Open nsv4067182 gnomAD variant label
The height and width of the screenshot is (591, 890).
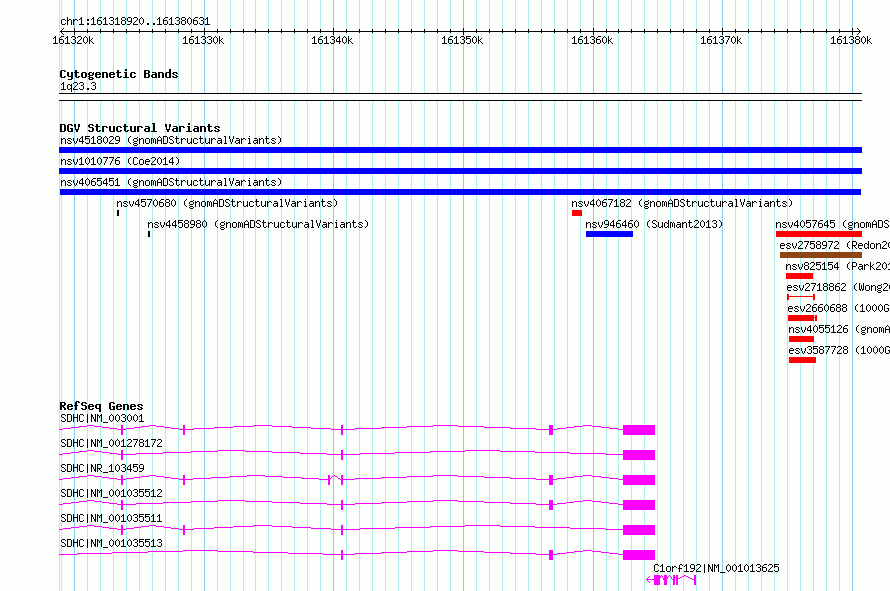point(682,203)
